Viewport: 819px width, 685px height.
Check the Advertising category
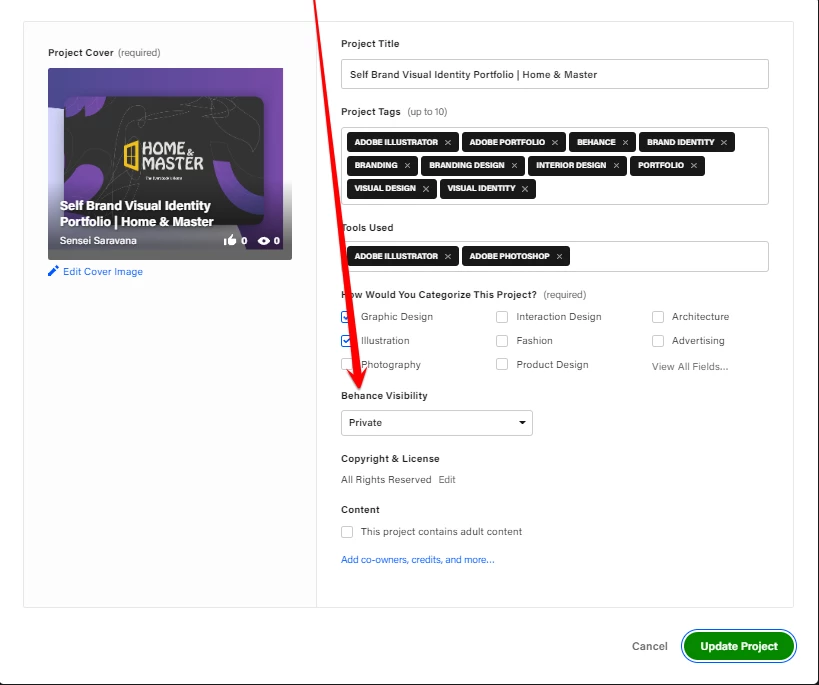point(658,341)
